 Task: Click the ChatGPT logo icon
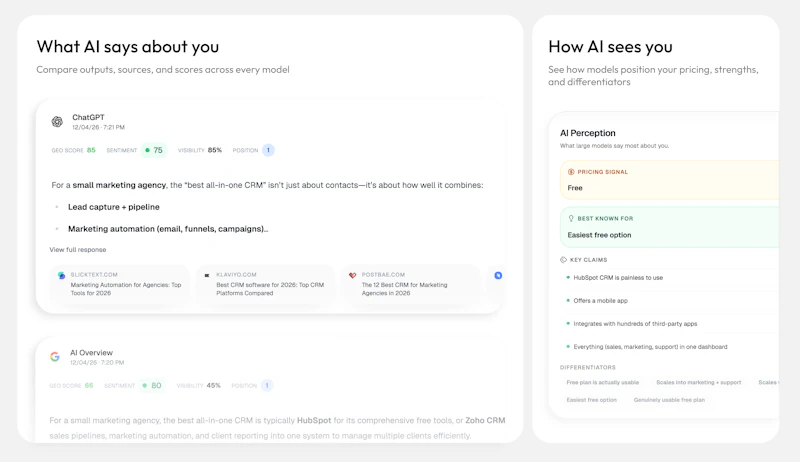(57, 121)
